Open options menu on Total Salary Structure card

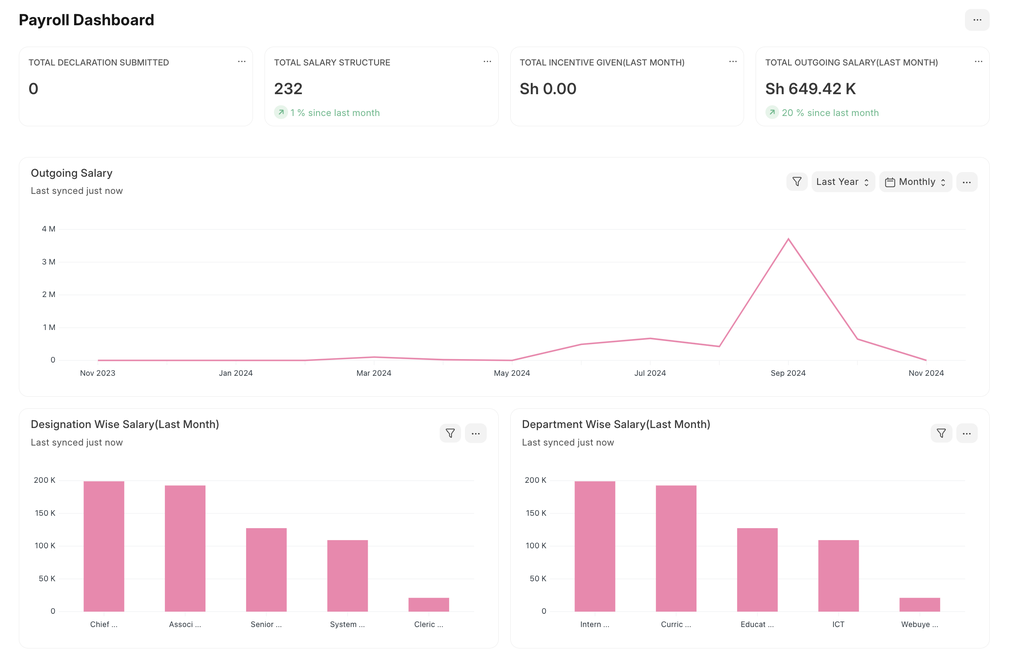[487, 61]
